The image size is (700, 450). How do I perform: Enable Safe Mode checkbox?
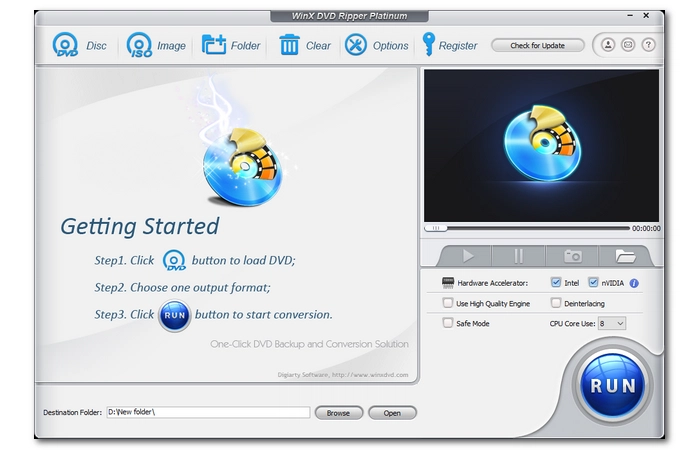447,322
